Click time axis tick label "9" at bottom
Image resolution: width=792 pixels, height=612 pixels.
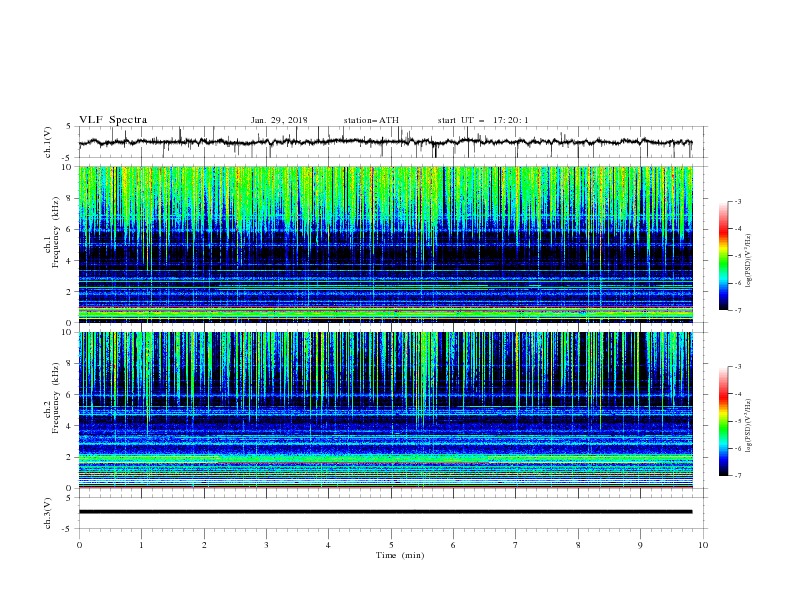tap(640, 545)
